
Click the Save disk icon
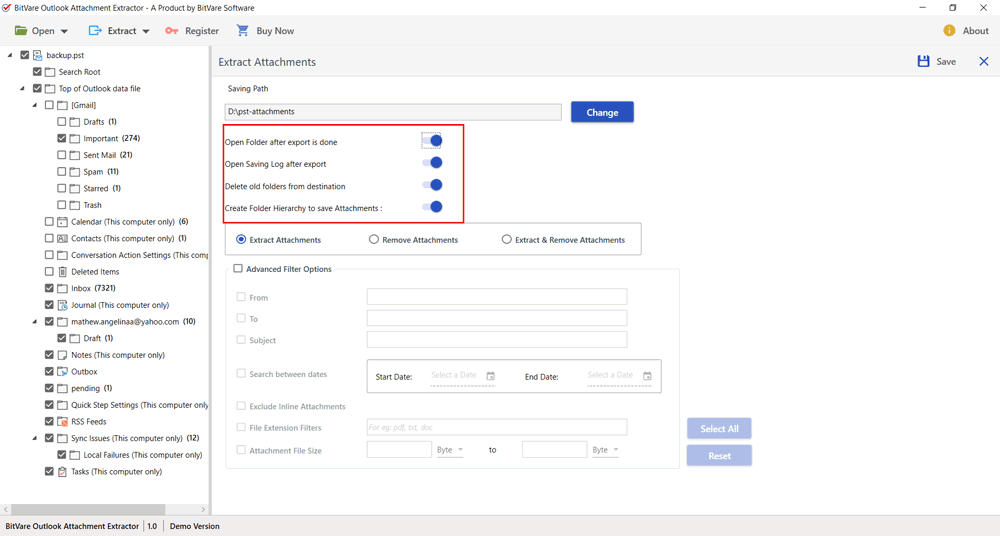[x=923, y=62]
